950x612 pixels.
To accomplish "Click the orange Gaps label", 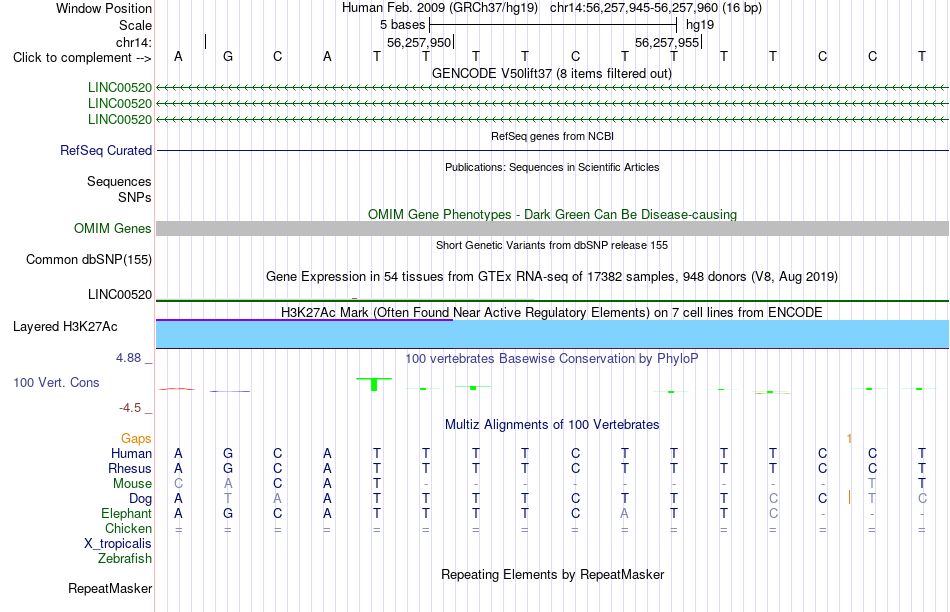I will 136,439.
